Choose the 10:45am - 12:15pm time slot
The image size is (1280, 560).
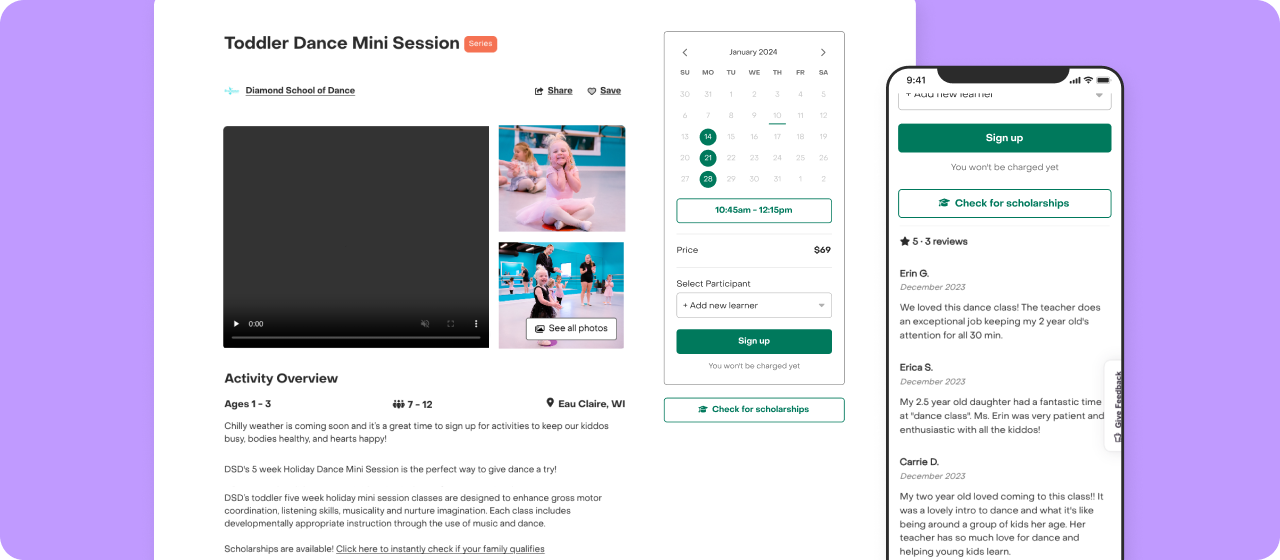[x=754, y=210]
